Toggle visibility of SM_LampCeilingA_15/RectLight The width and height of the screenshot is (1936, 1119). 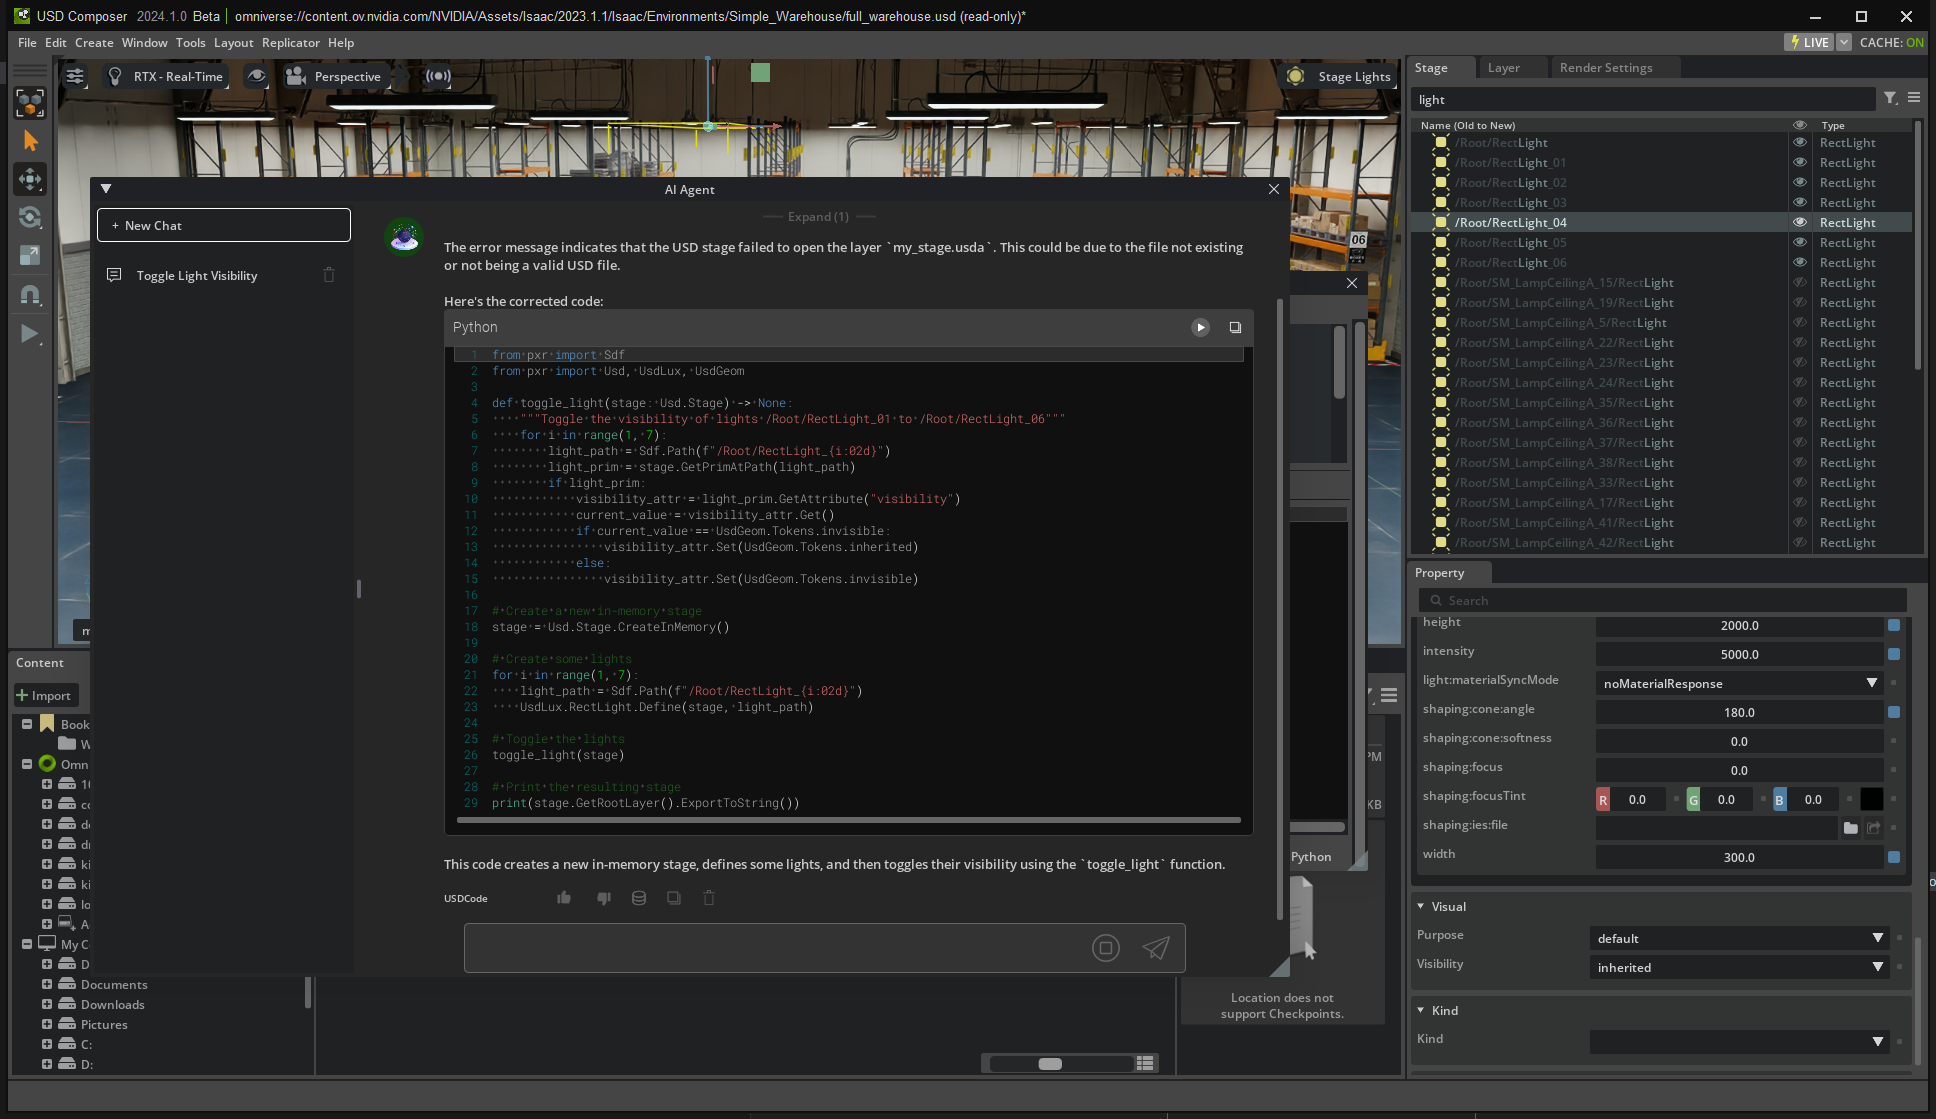[1800, 282]
